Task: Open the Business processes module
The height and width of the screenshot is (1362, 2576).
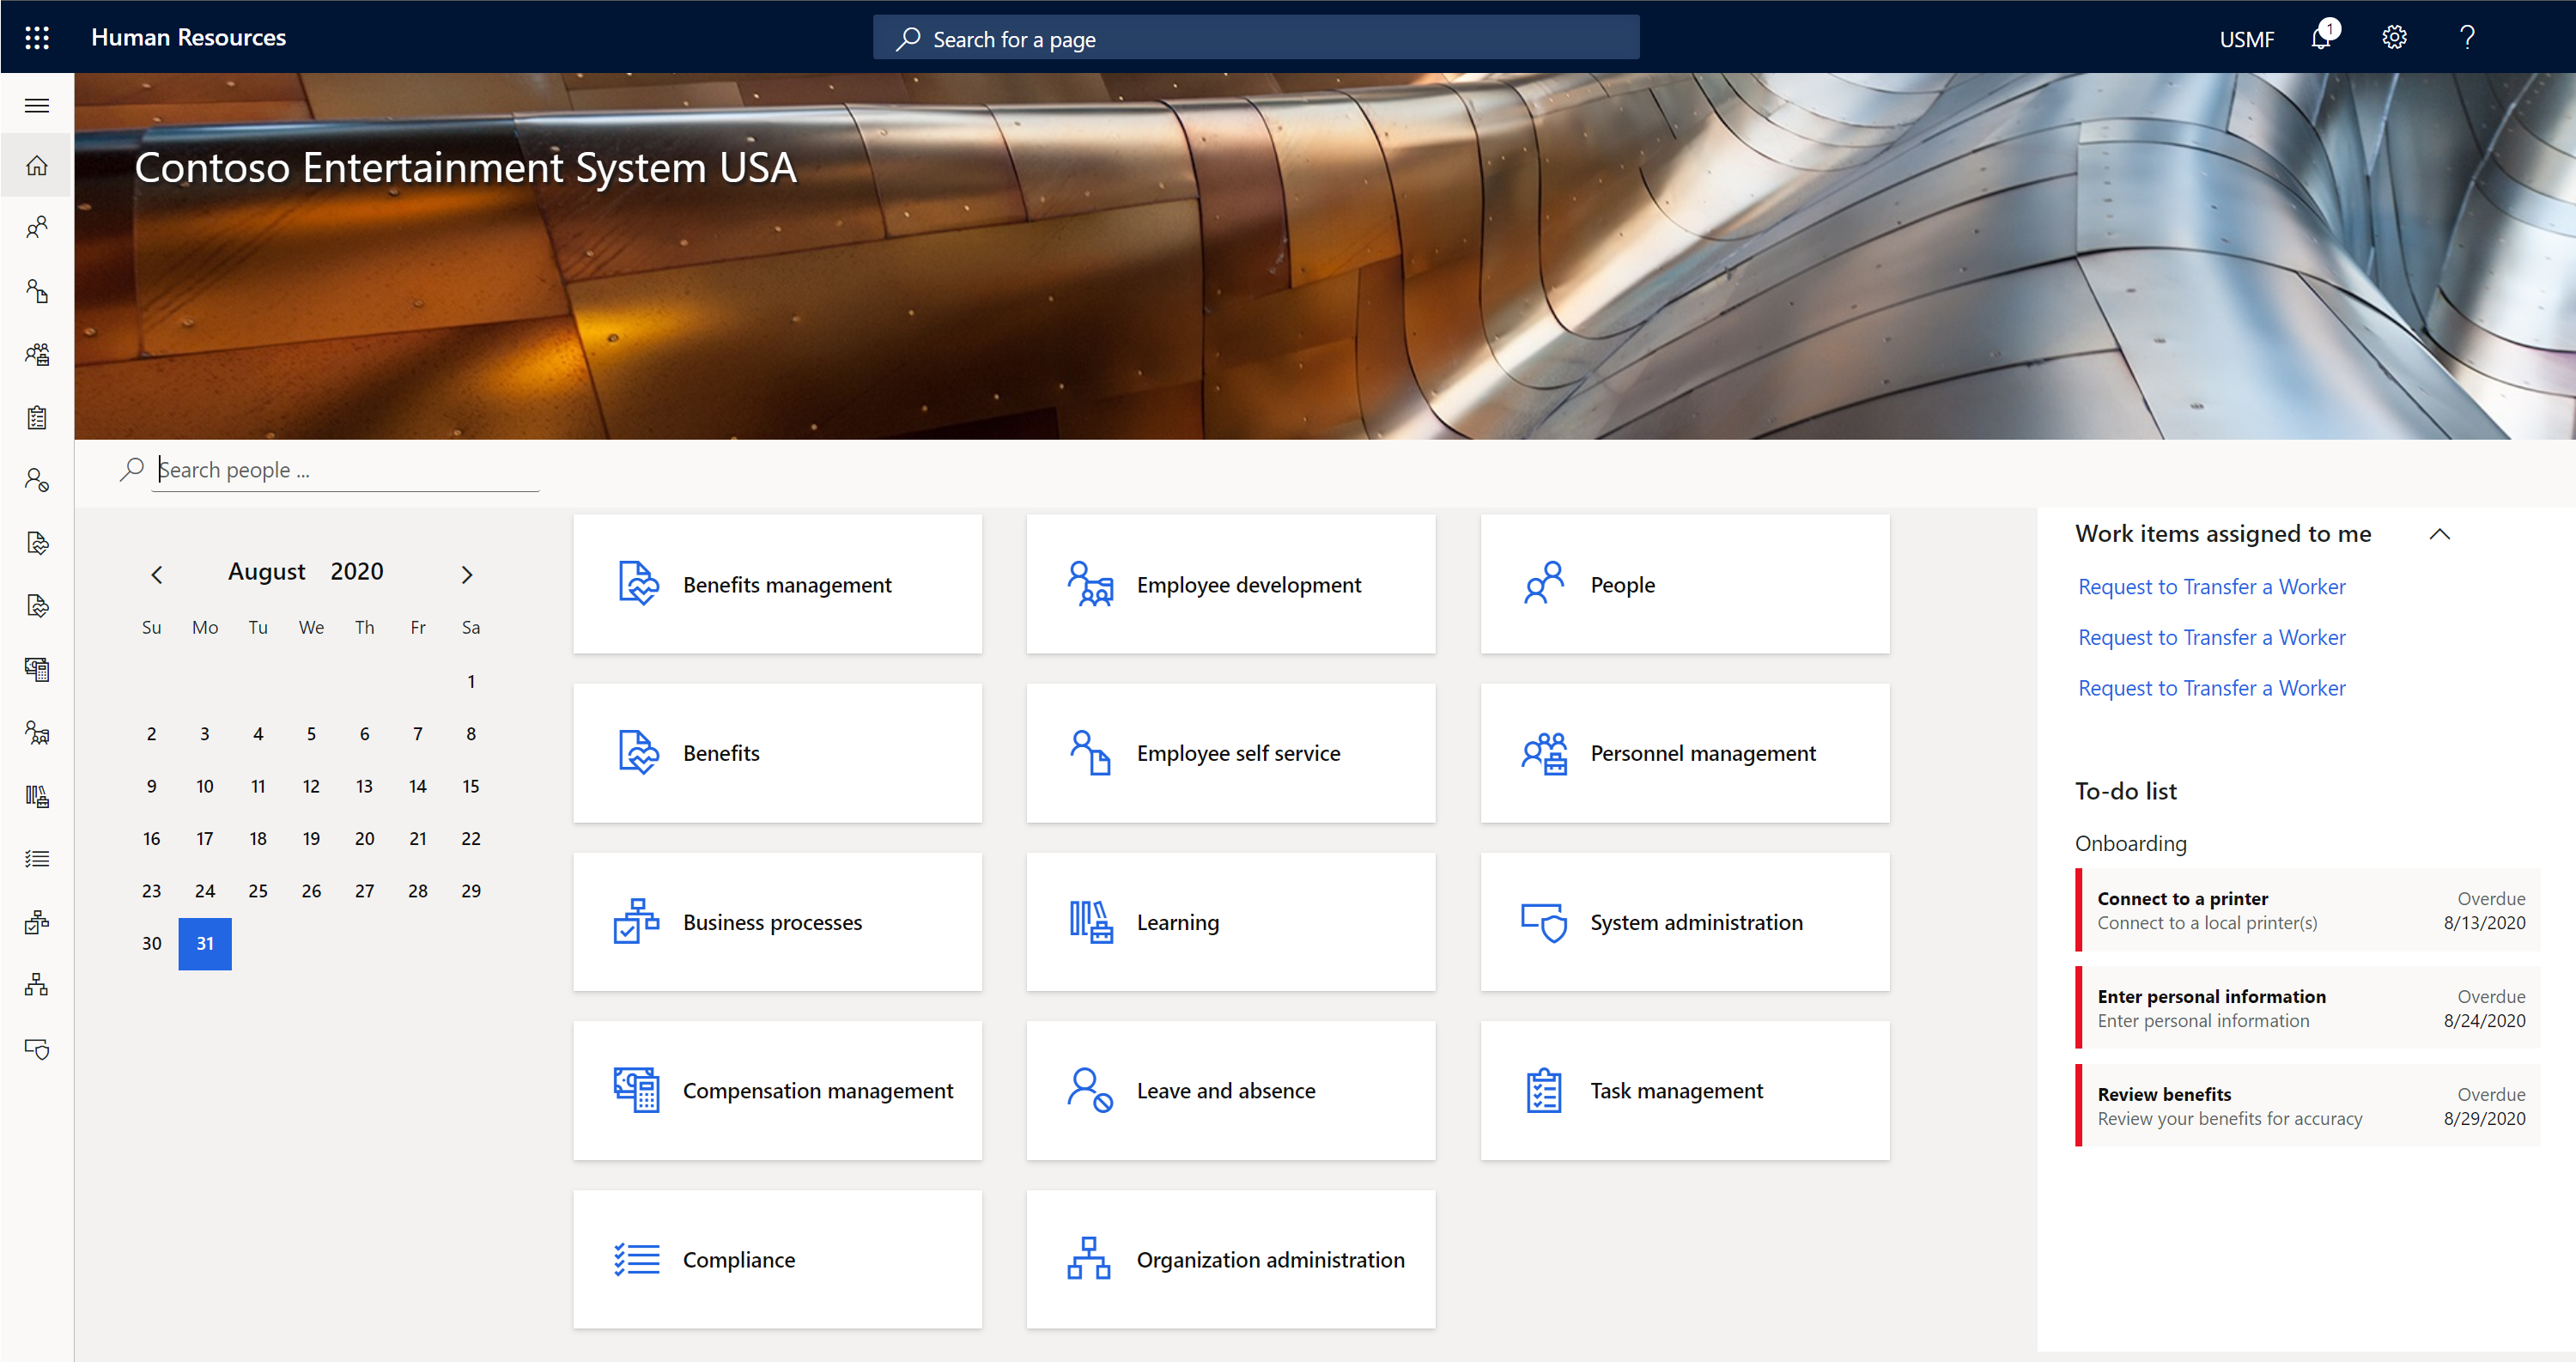Action: (x=779, y=922)
